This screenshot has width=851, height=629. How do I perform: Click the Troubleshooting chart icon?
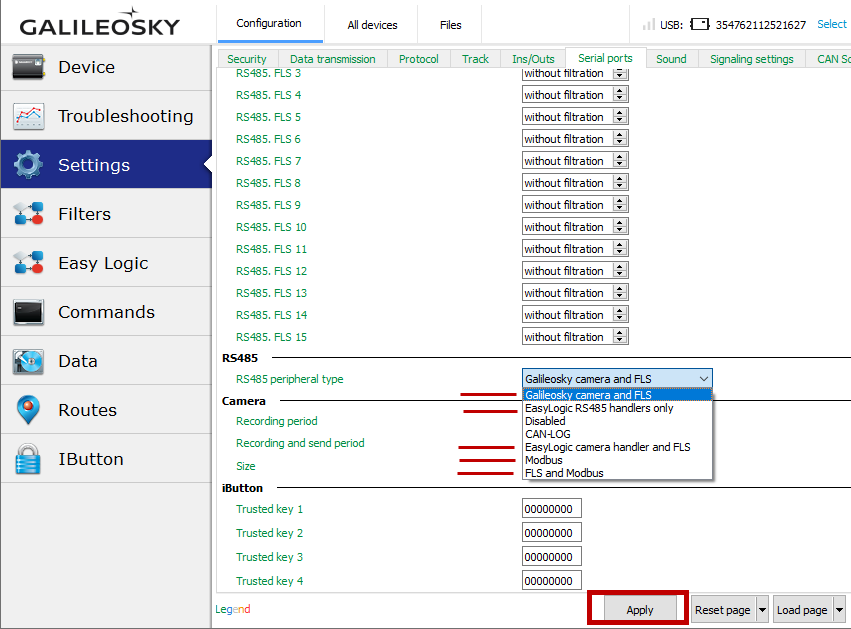[28, 116]
